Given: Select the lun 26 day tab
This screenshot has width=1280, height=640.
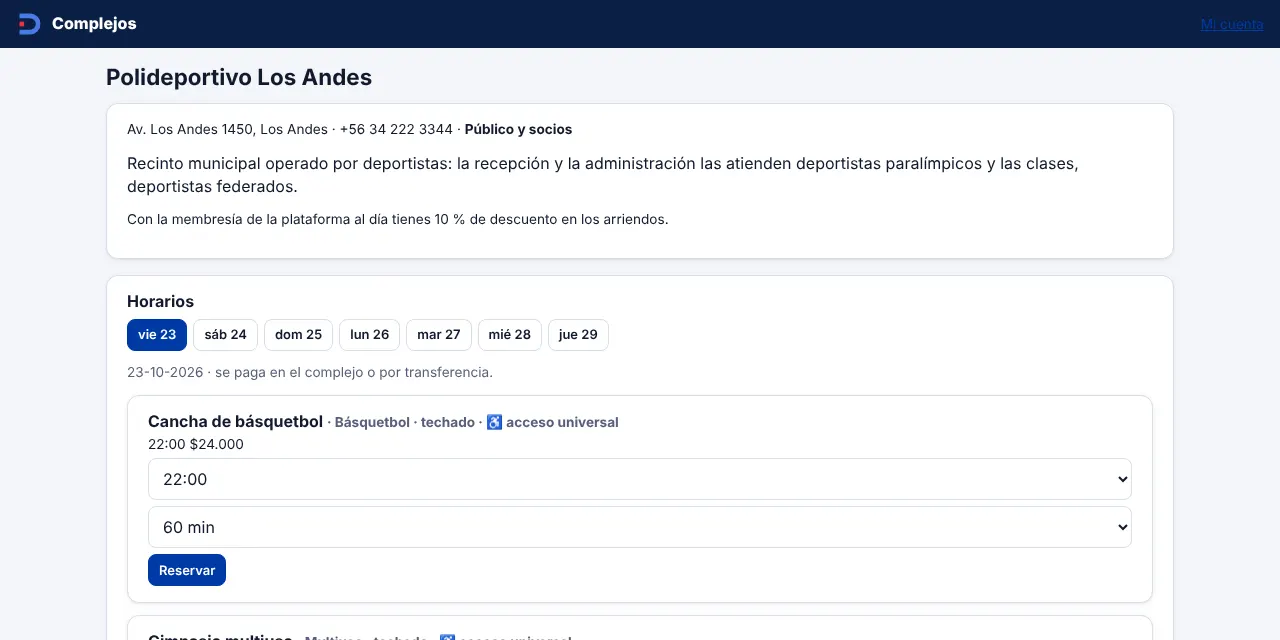Looking at the screenshot, I should click(x=369, y=335).
